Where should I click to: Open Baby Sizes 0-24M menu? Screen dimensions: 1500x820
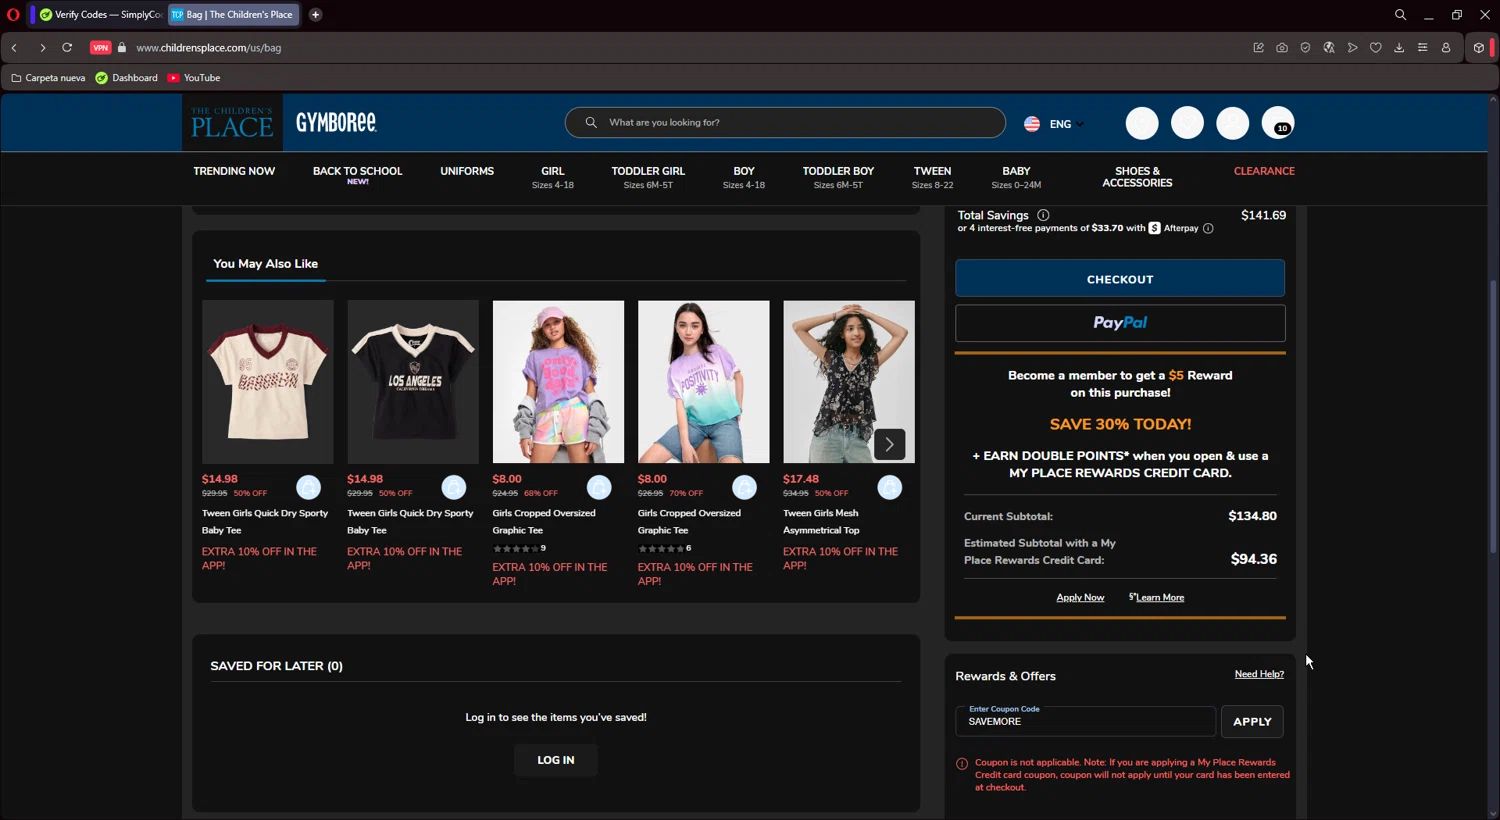click(1016, 177)
